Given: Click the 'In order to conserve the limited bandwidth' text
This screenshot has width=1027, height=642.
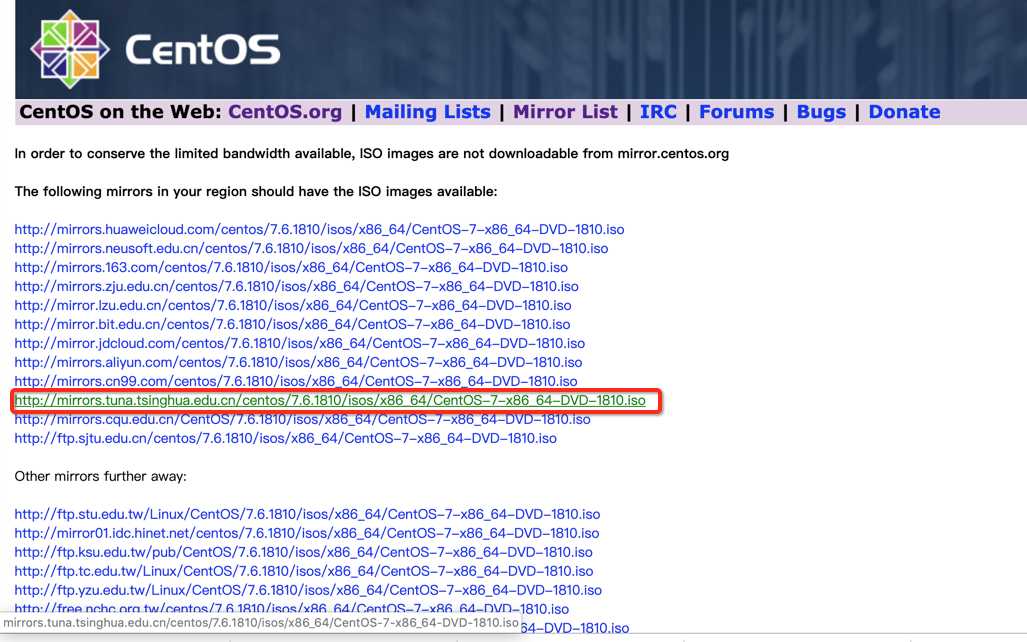Looking at the screenshot, I should [371, 154].
